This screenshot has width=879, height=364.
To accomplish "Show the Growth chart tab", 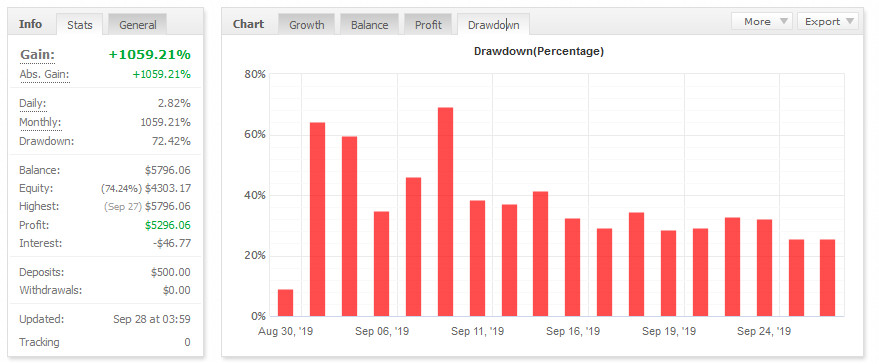I will [x=307, y=25].
